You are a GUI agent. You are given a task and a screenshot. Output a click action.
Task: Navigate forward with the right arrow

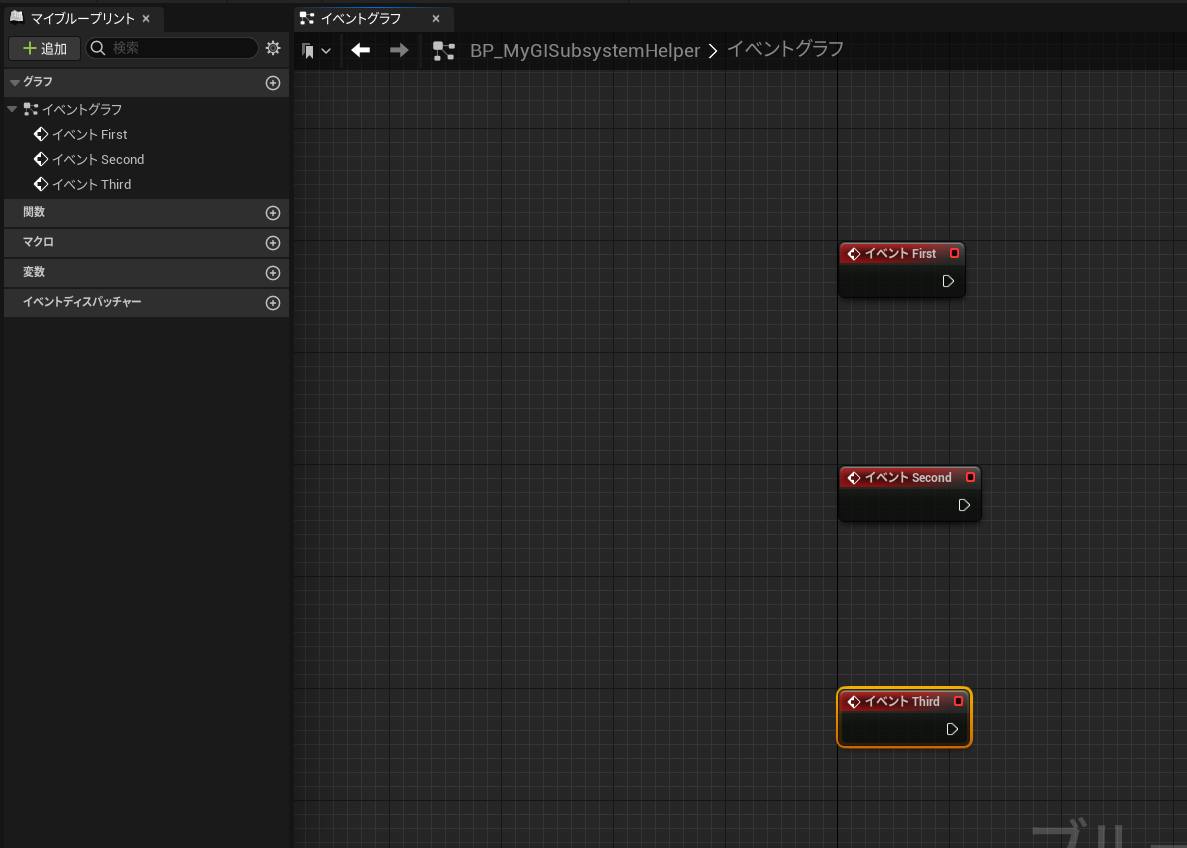[x=399, y=50]
